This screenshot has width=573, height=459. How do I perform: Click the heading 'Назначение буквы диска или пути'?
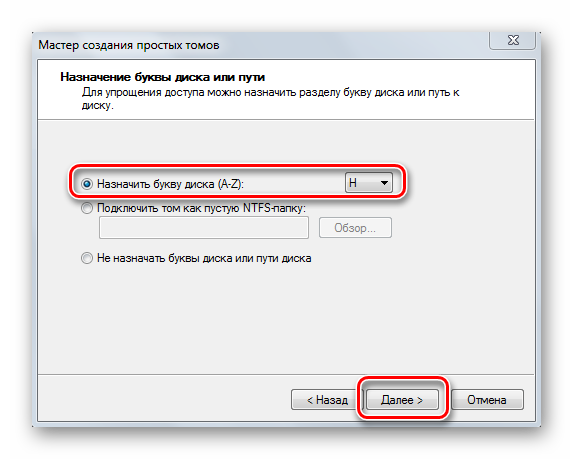163,77
